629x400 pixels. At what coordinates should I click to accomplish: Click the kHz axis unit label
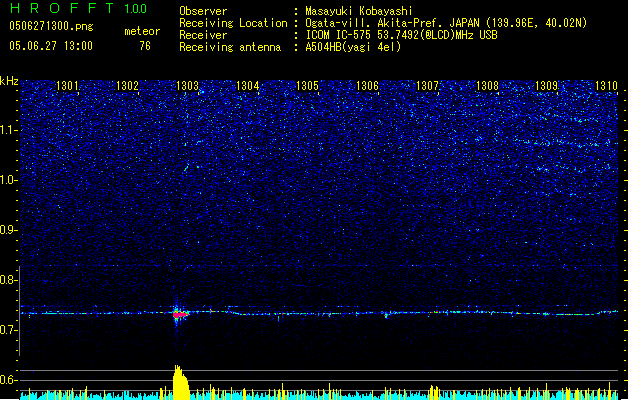(9, 81)
